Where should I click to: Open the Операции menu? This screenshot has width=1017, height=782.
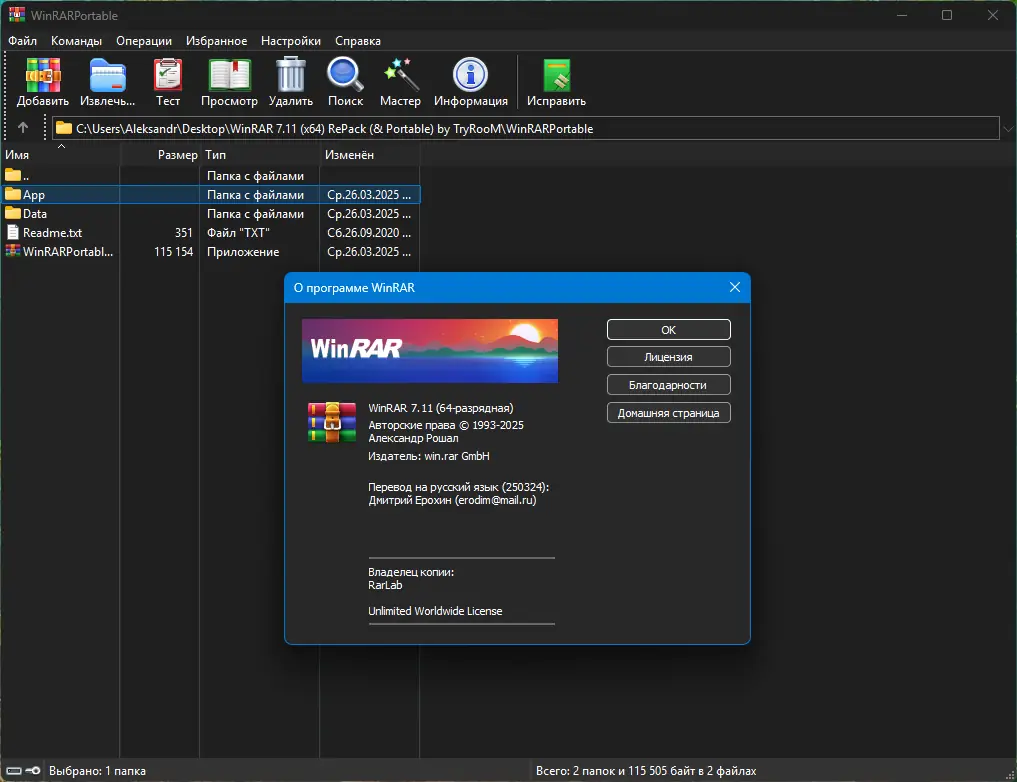coord(144,41)
